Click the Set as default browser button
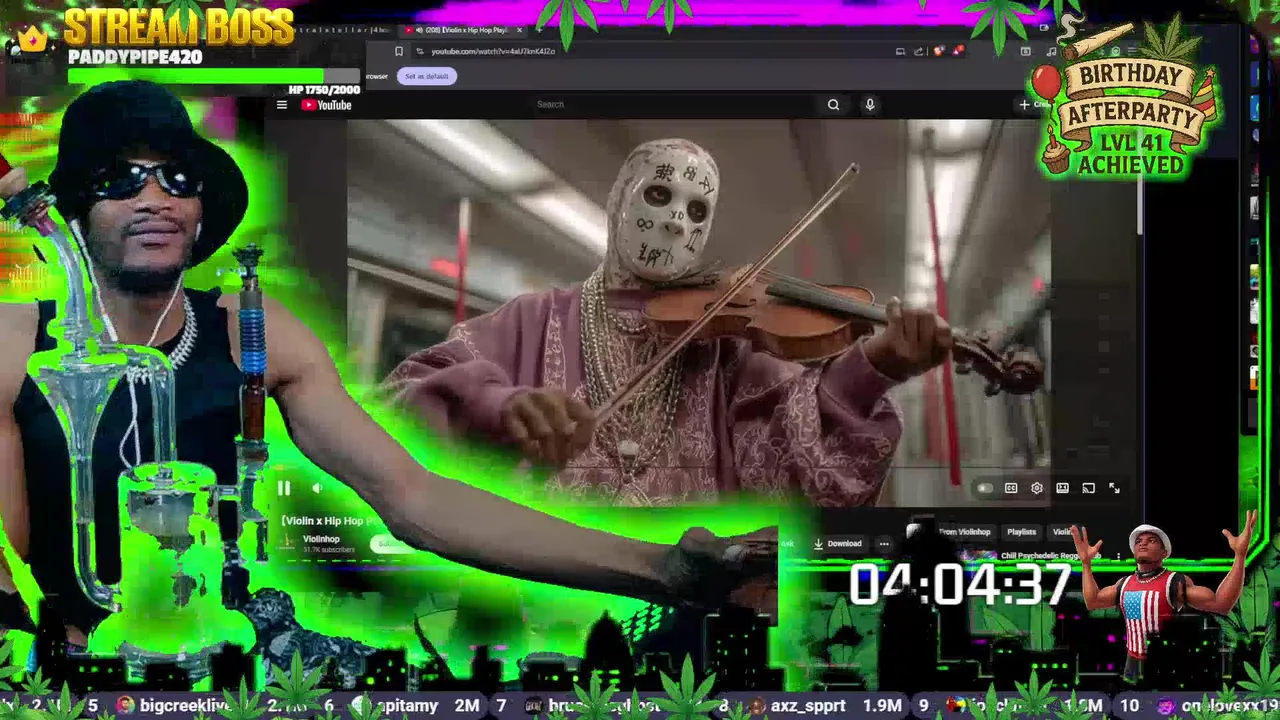This screenshot has height=720, width=1280. point(427,76)
